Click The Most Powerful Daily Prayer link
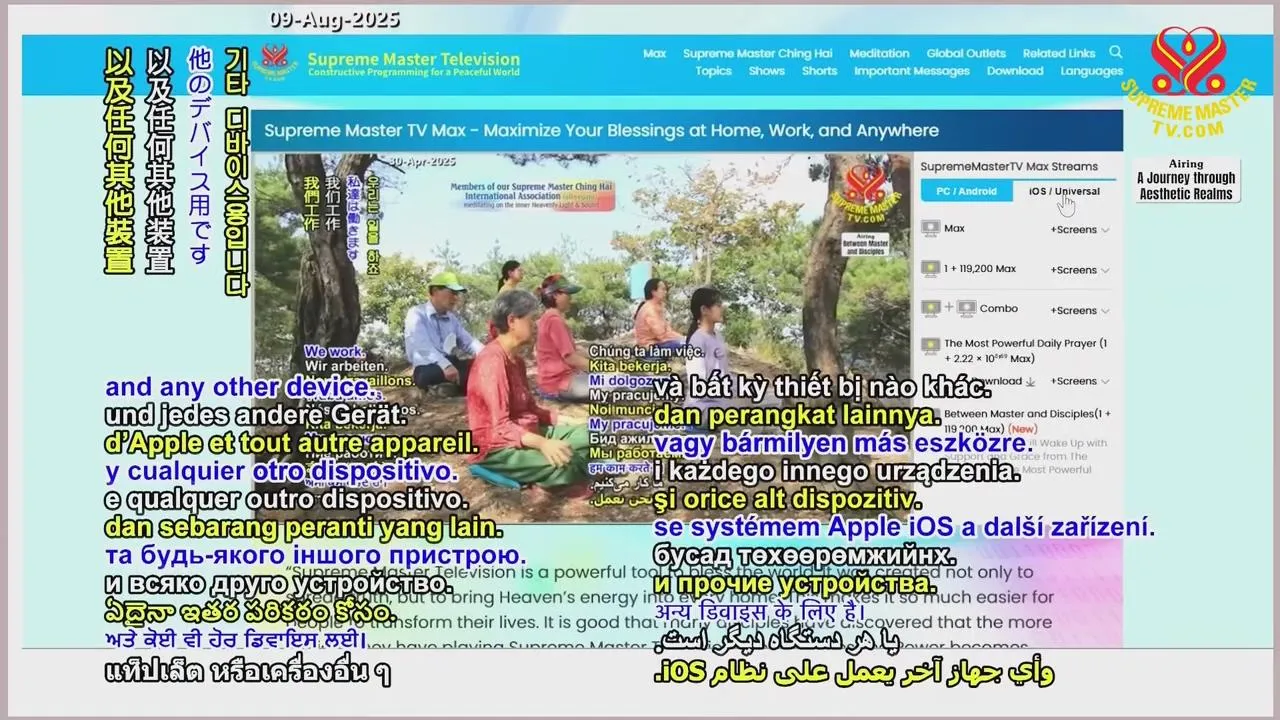 [1026, 351]
